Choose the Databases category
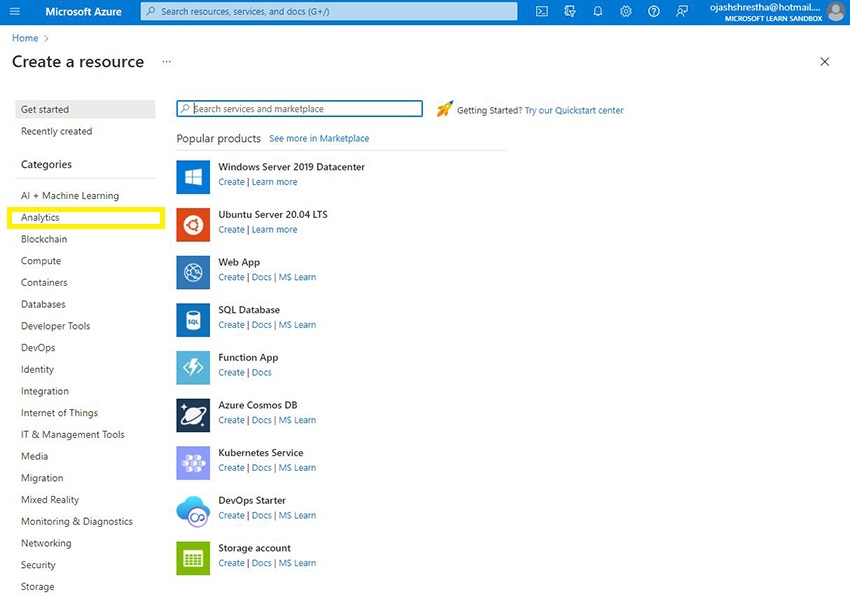 [x=43, y=304]
